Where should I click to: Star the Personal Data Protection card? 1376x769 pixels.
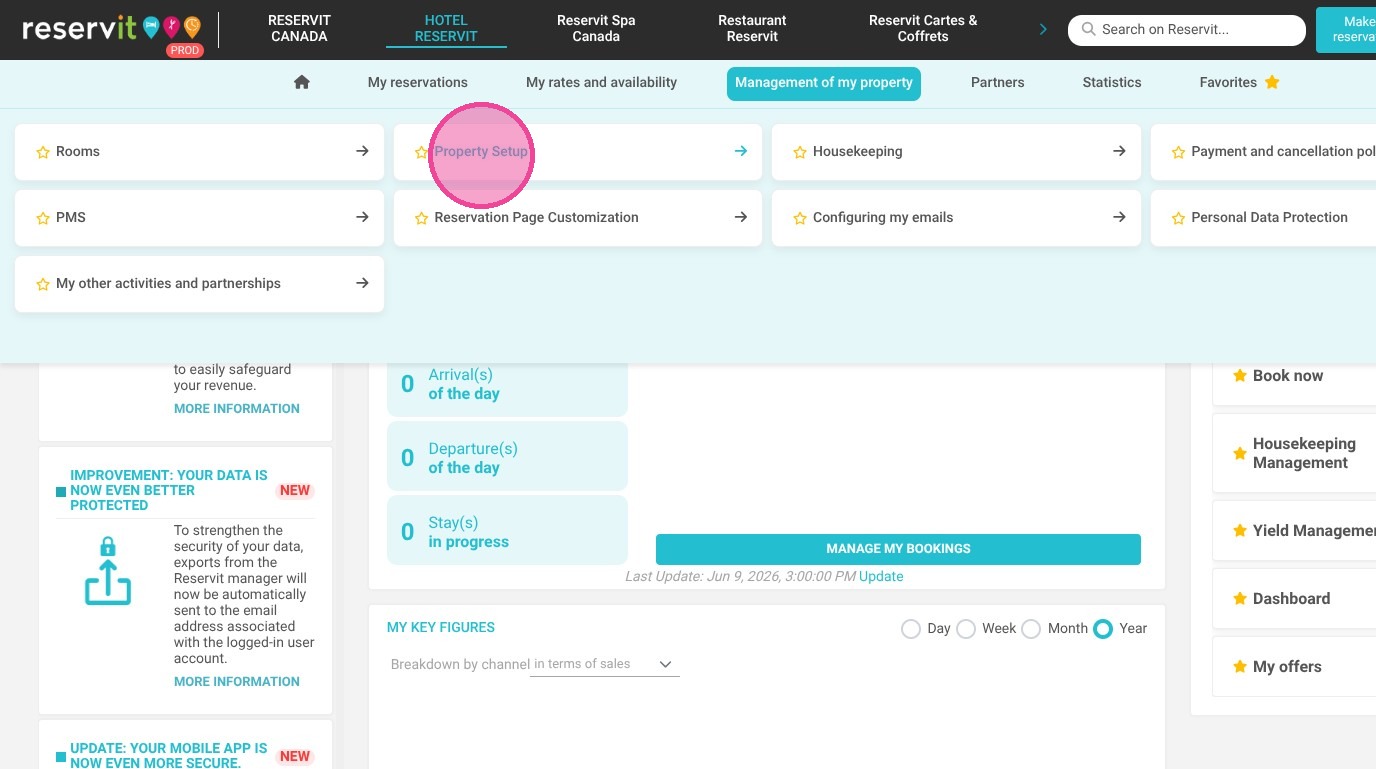[x=1178, y=218]
